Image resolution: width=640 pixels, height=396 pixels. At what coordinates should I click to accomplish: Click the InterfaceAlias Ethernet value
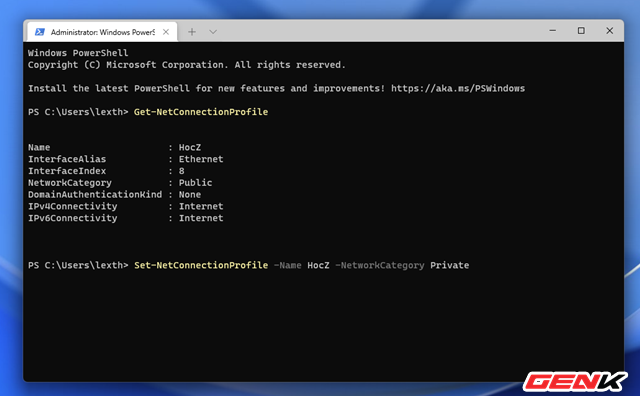tap(201, 159)
